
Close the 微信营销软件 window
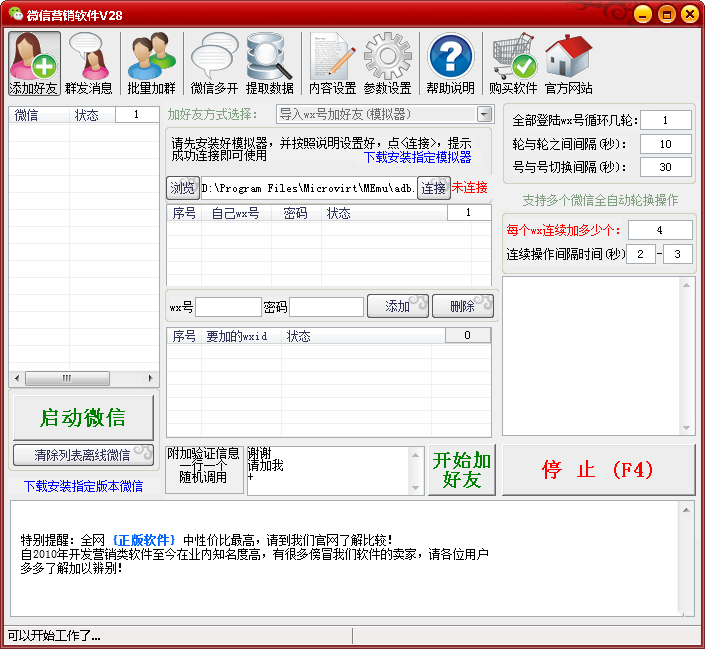tap(690, 14)
